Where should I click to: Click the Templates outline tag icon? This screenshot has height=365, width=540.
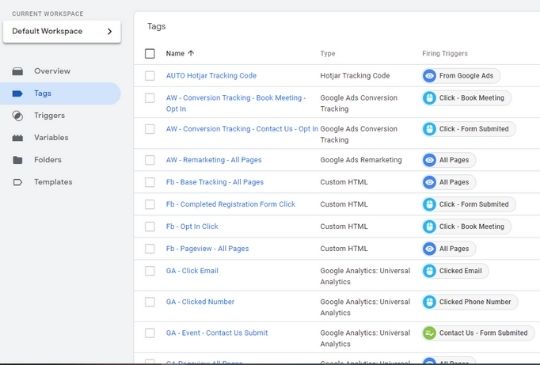(18, 182)
